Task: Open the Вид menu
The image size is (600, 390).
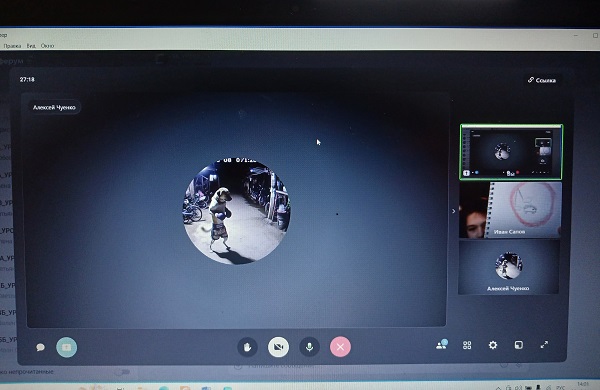Action: [x=31, y=46]
